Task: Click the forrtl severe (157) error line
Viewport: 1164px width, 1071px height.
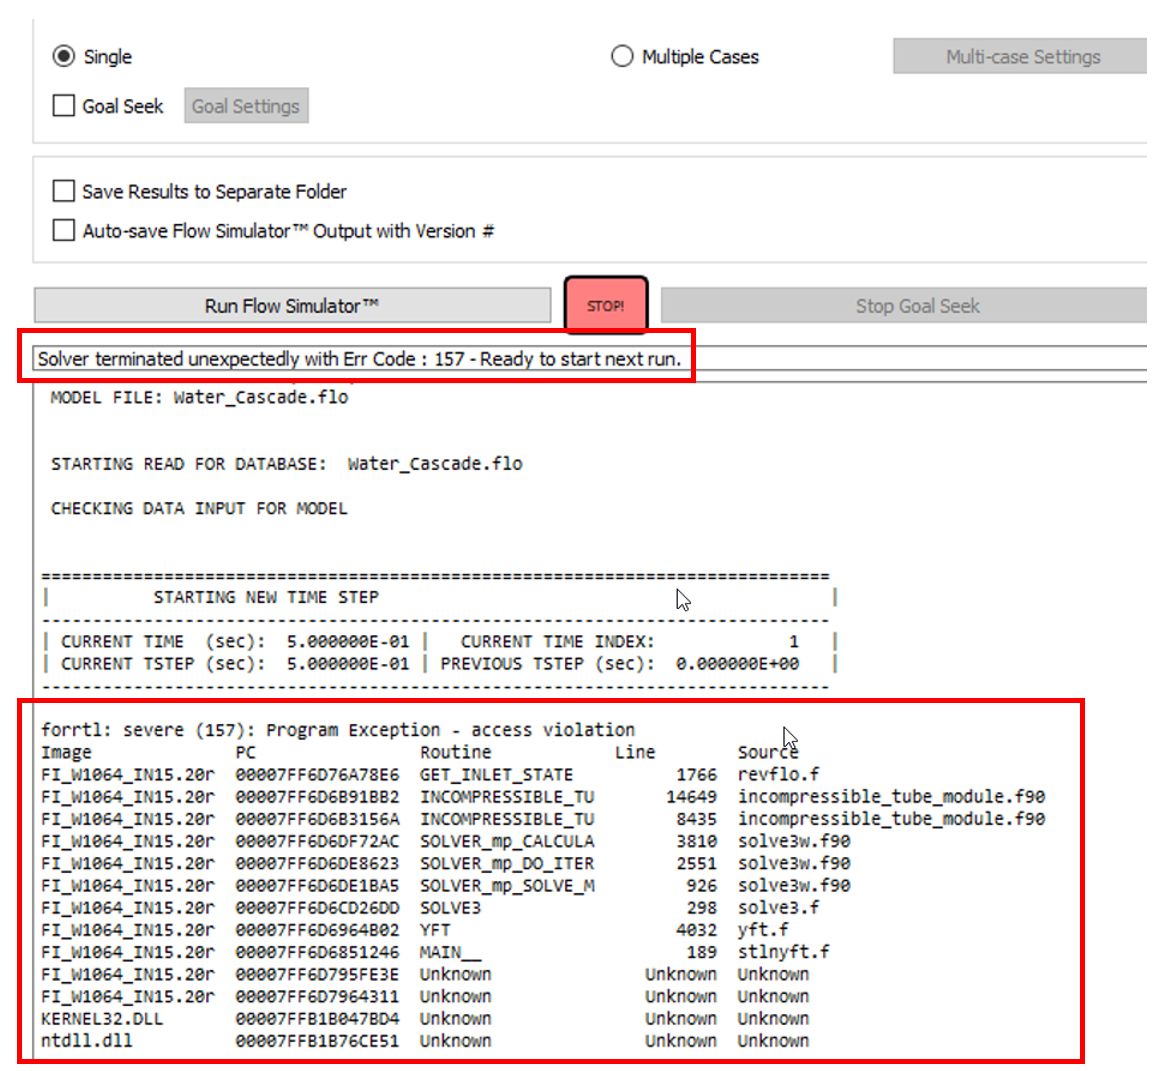Action: 337,730
